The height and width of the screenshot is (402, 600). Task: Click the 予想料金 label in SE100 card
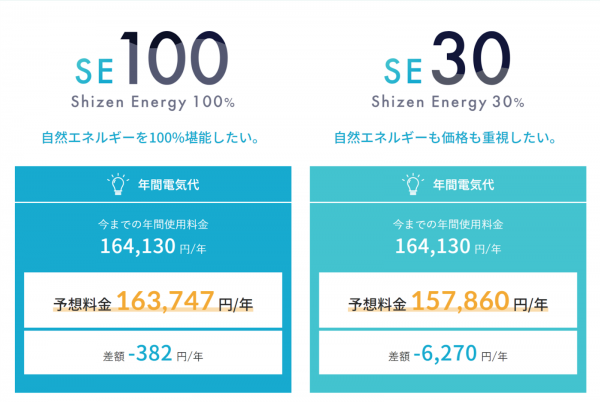[83, 304]
